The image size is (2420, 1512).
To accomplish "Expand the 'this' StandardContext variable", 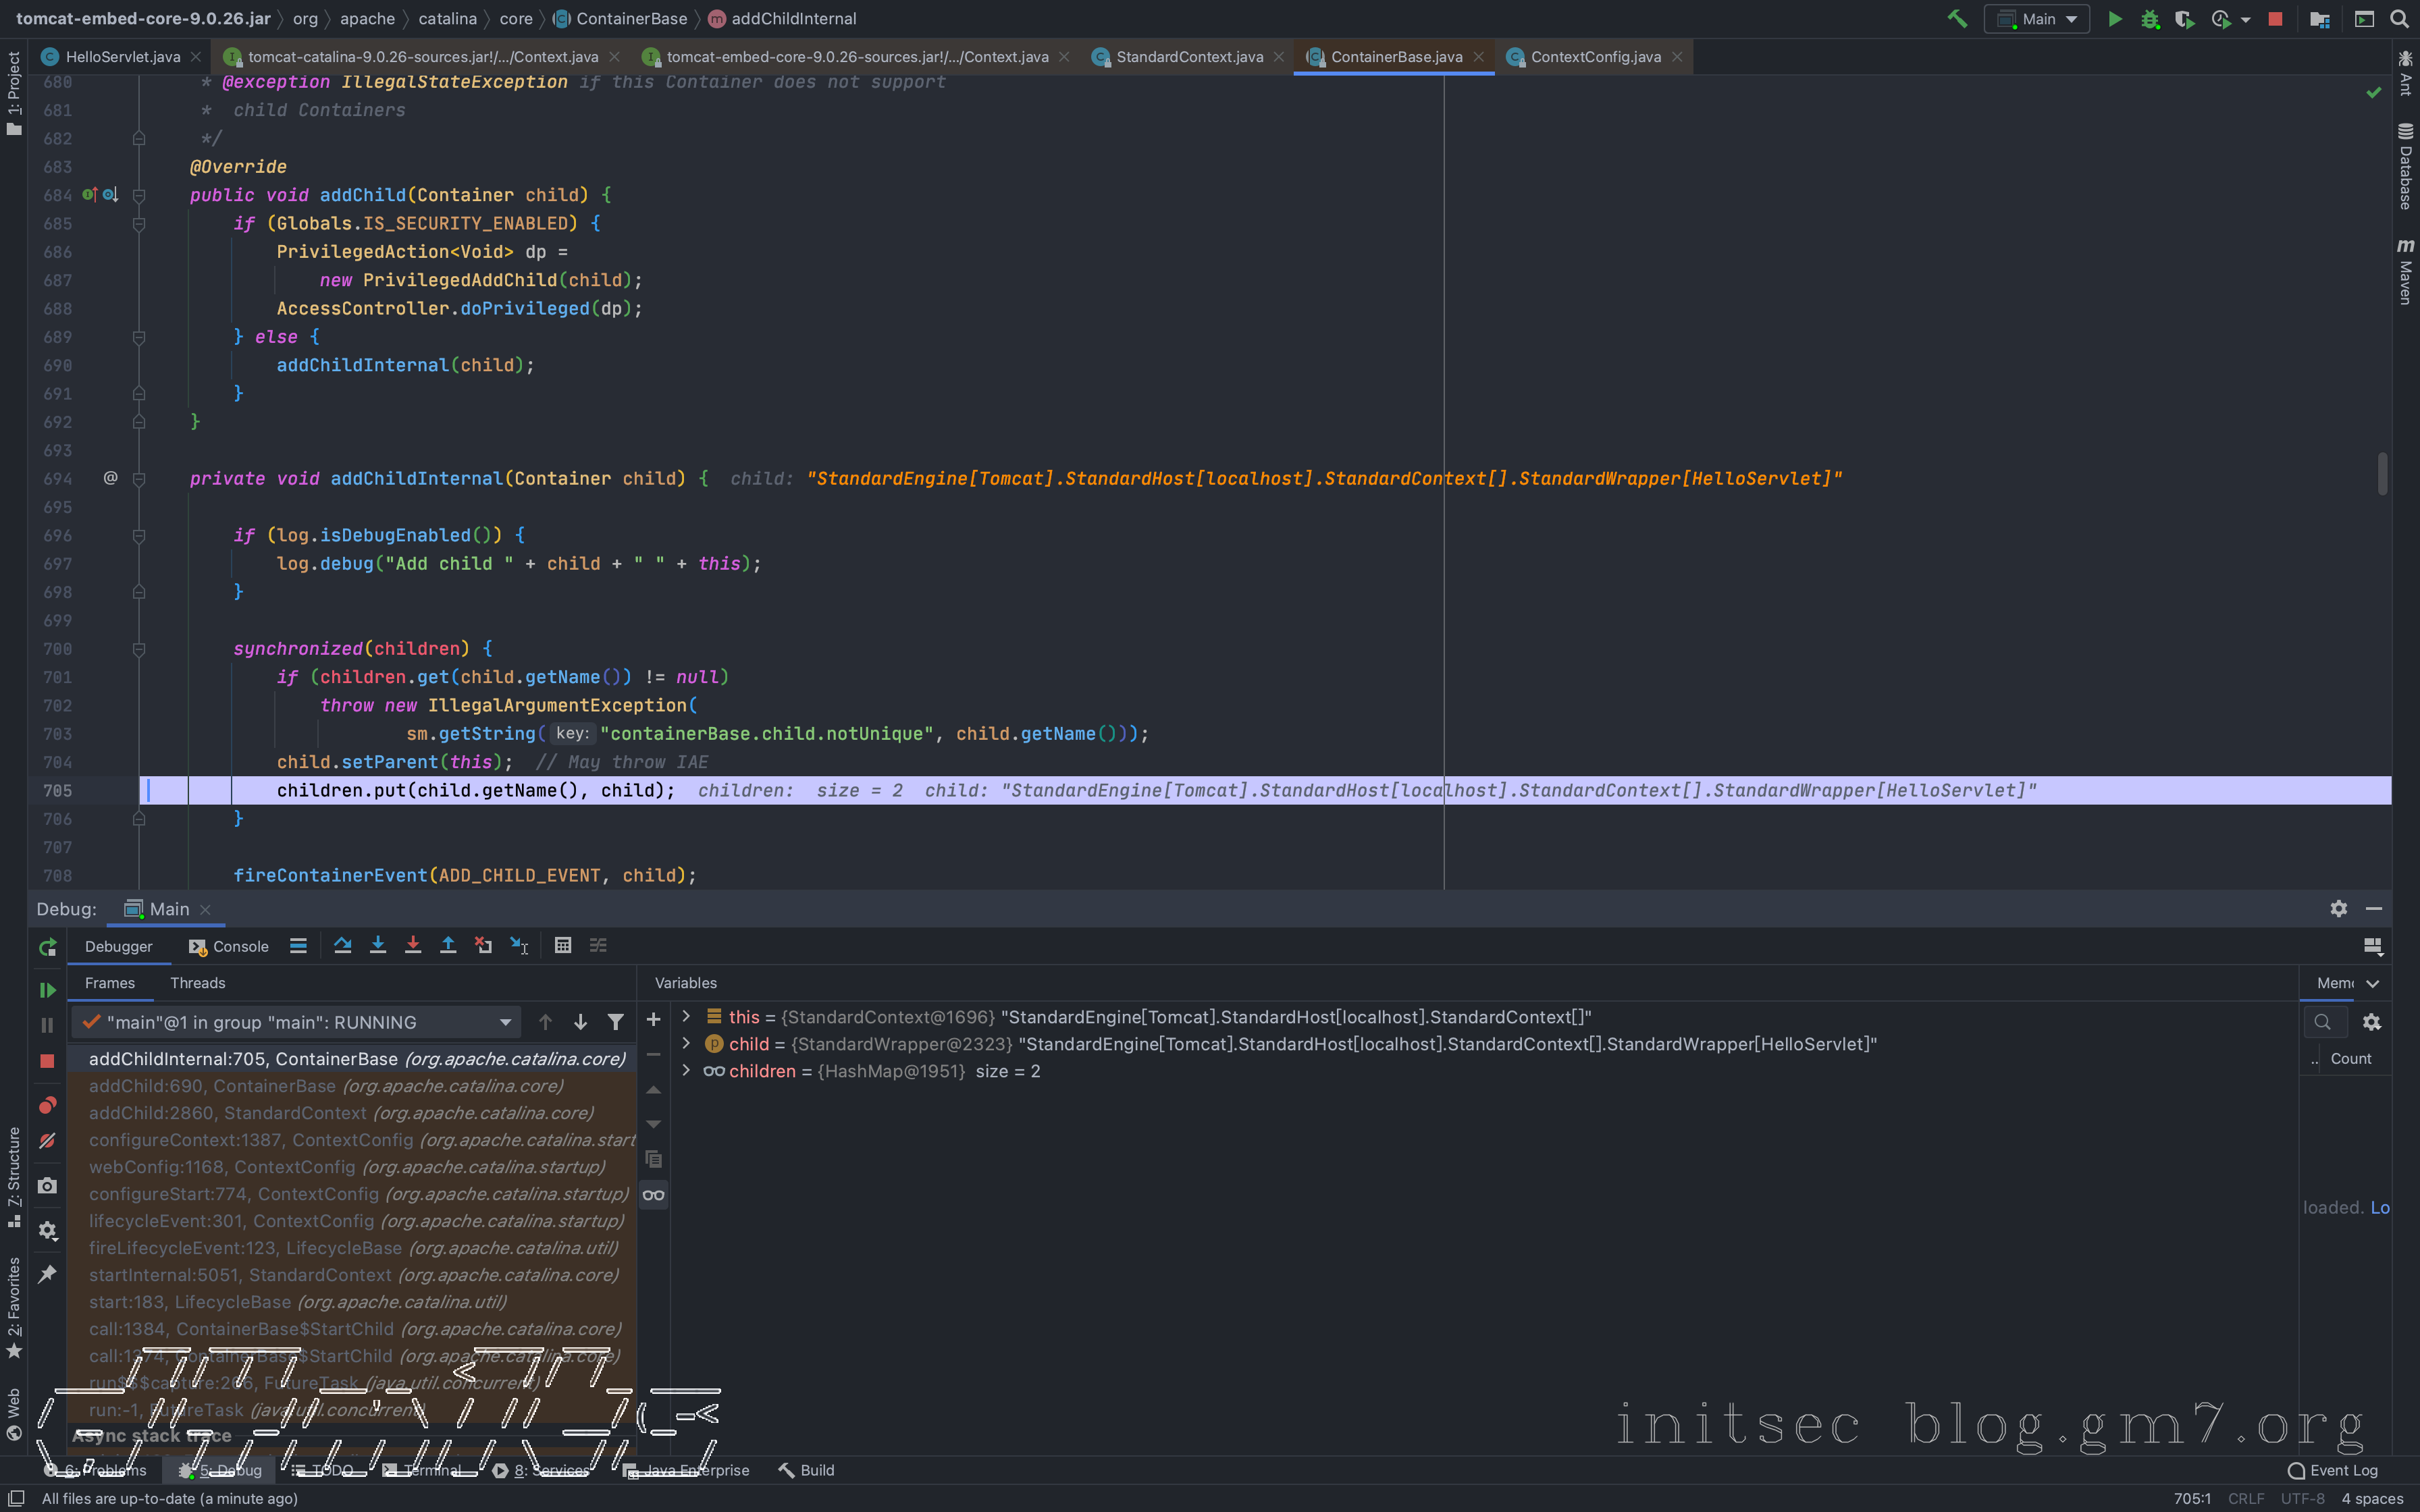I will coord(686,1017).
